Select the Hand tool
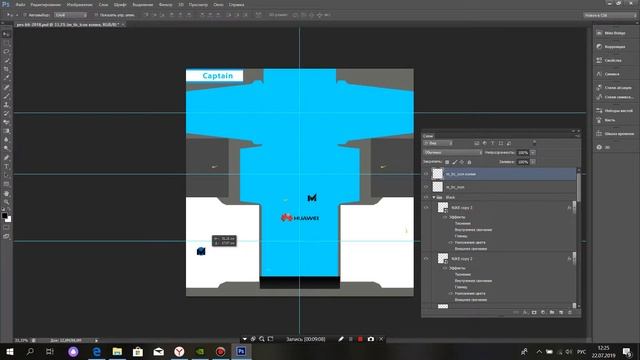 [x=6, y=193]
